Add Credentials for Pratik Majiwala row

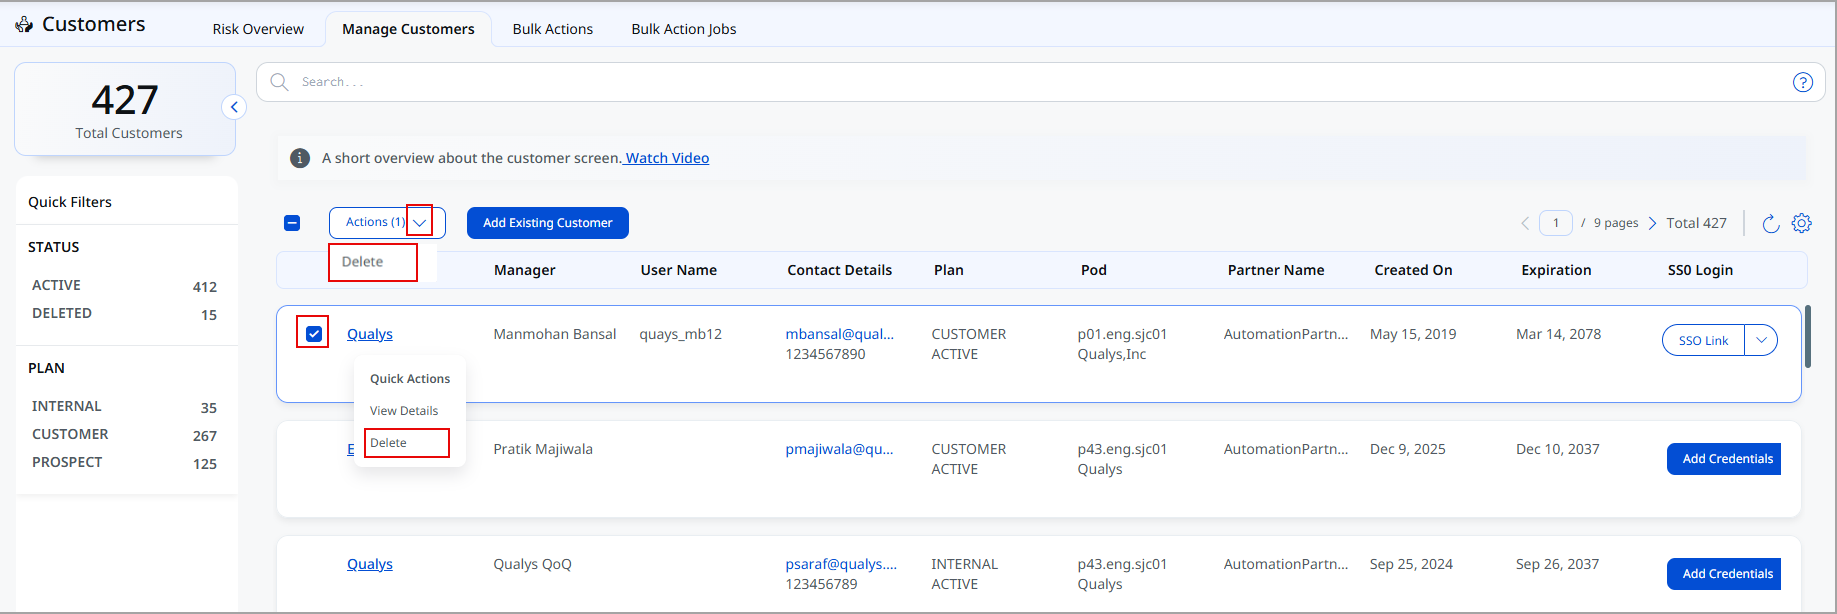point(1724,459)
